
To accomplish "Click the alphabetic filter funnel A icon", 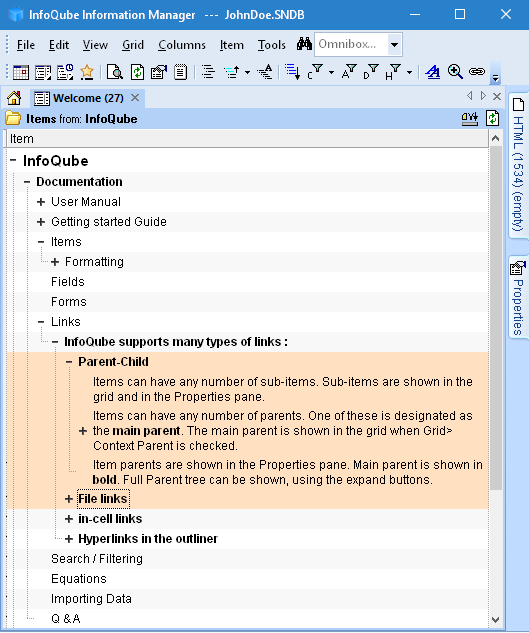I will point(349,72).
